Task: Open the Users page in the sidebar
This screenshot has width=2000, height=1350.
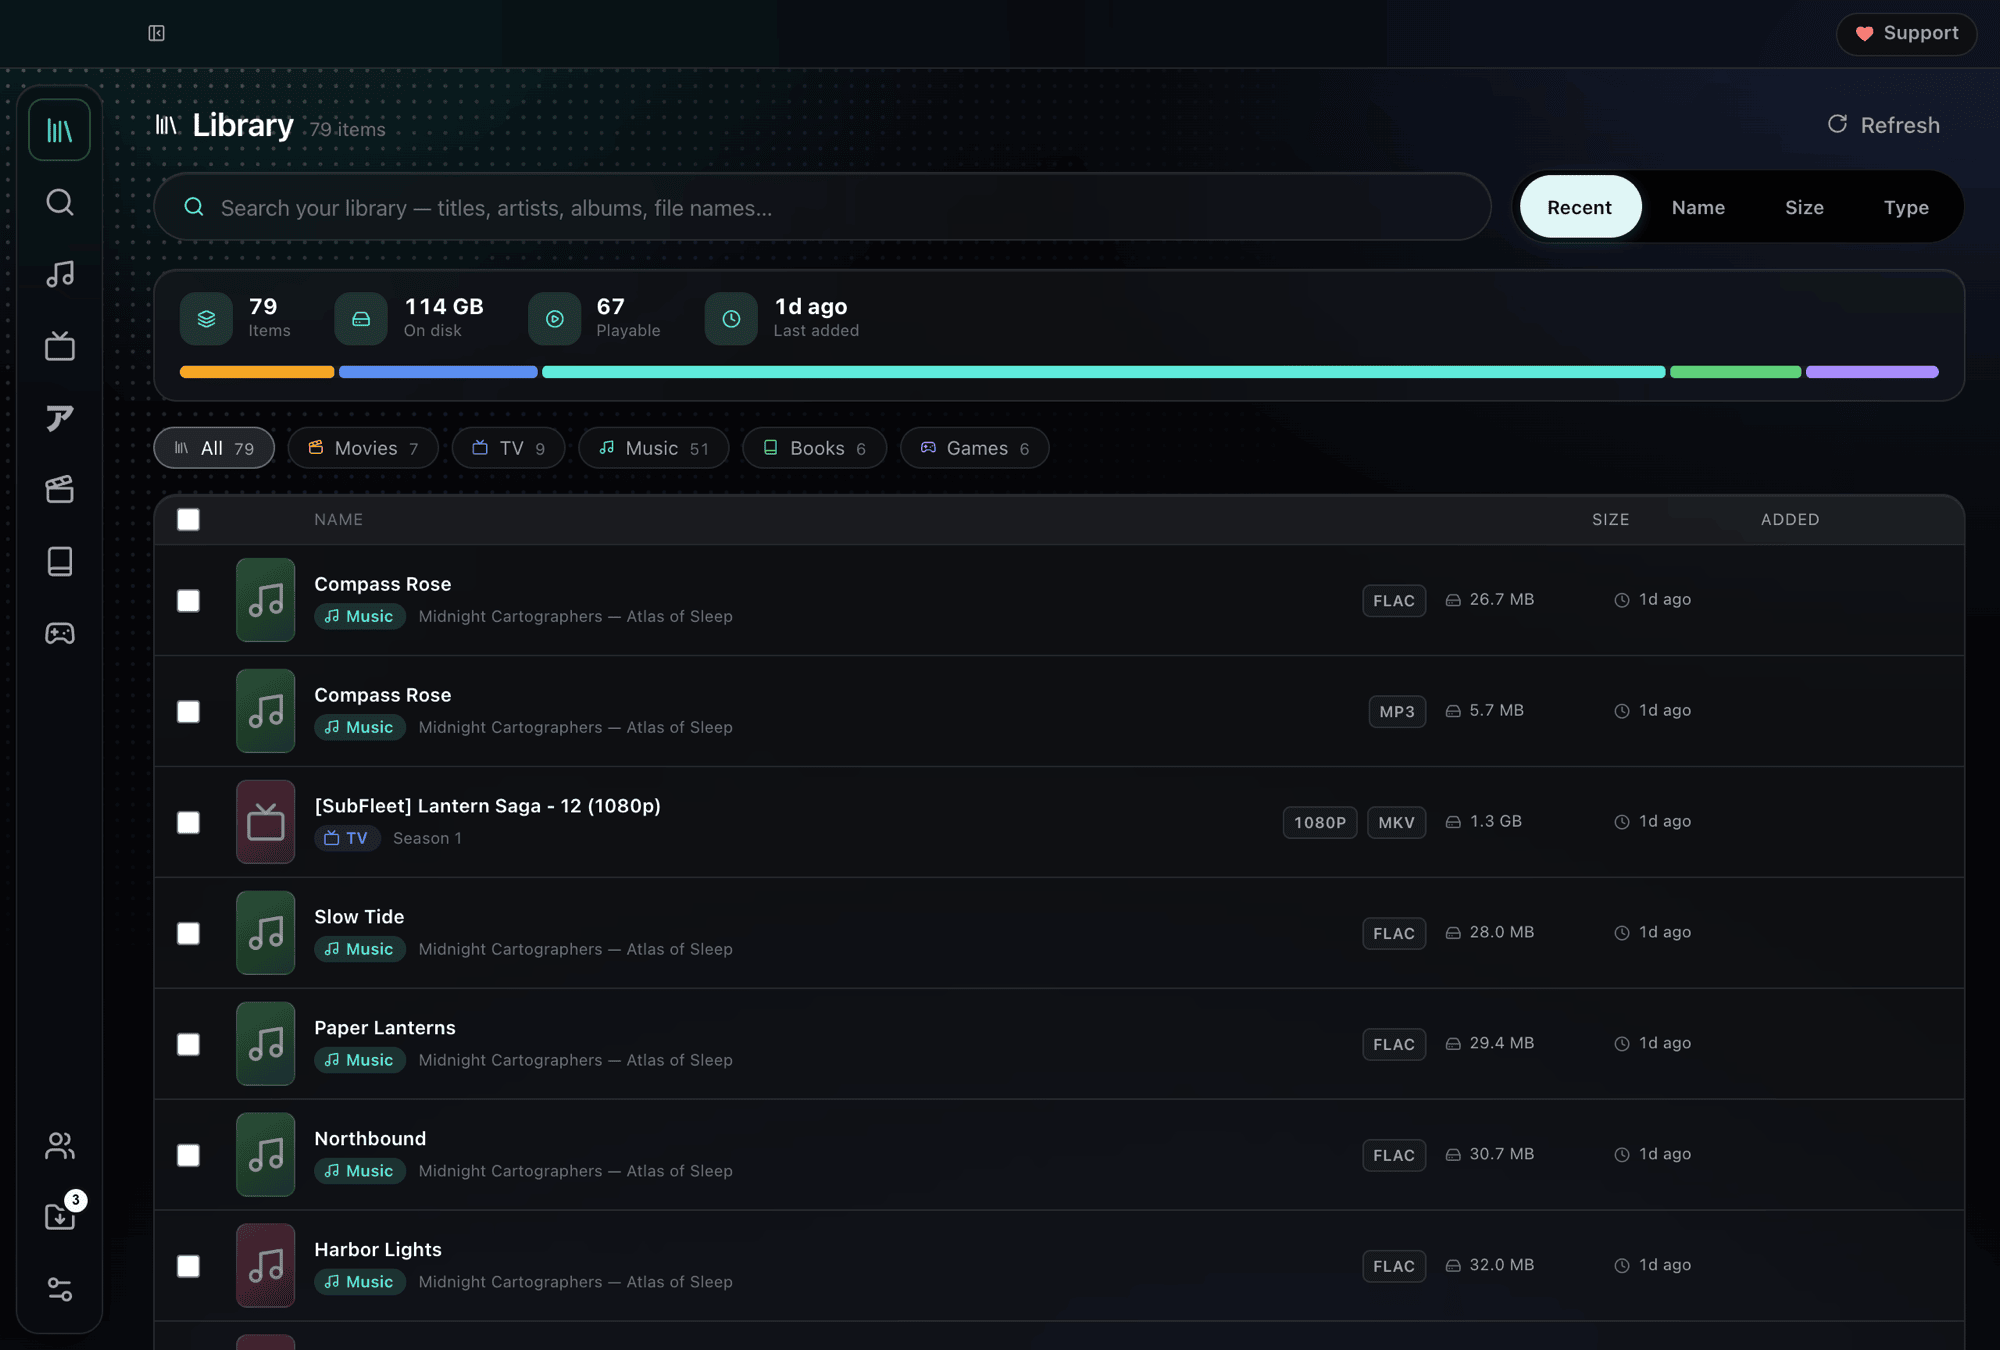Action: pos(60,1145)
